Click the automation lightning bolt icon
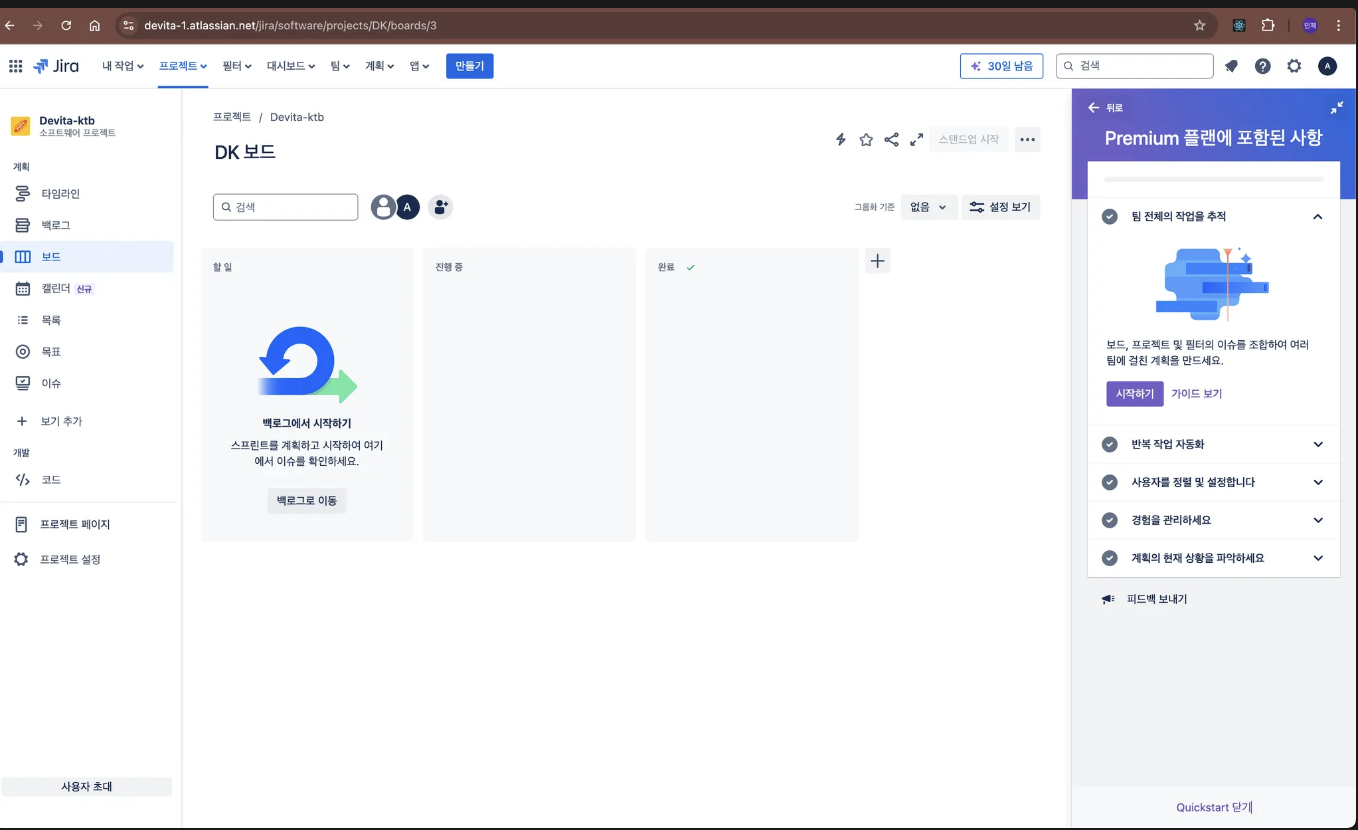Screen dimensions: 1358x830 click(x=841, y=140)
